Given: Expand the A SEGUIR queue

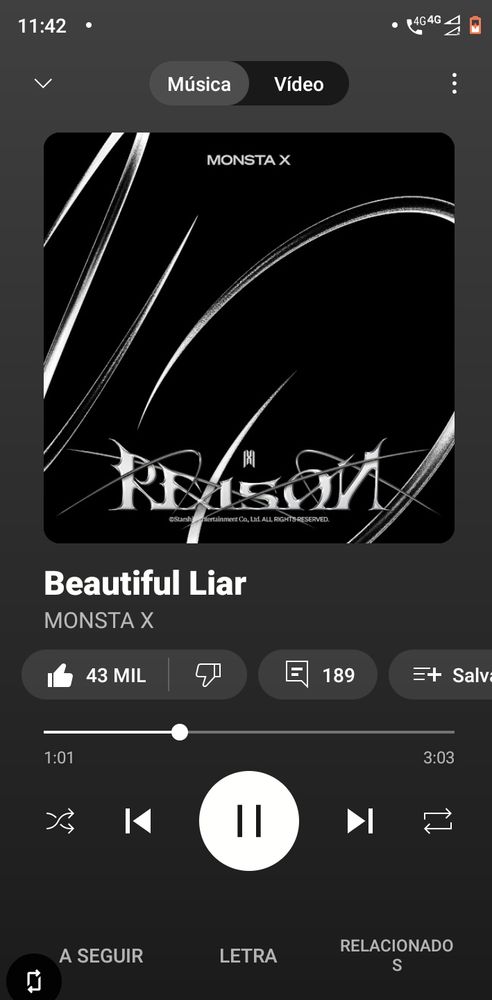Looking at the screenshot, I should (x=101, y=956).
